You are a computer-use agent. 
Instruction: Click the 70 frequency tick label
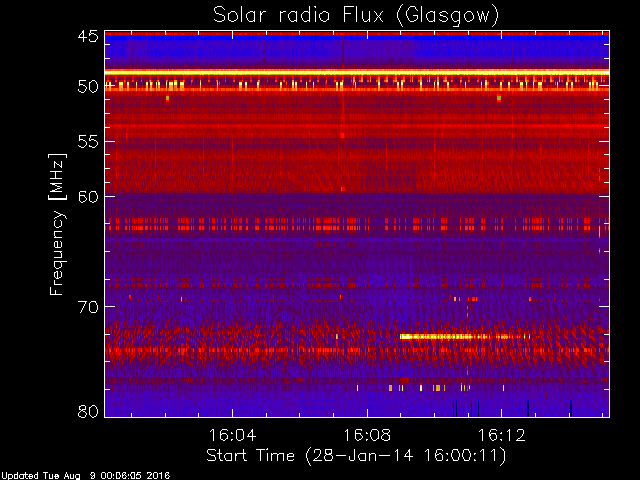pyautogui.click(x=88, y=307)
